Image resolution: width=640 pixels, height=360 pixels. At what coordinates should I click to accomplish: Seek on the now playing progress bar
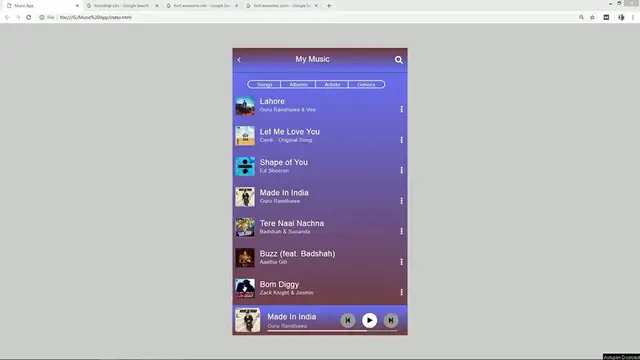coord(332,331)
